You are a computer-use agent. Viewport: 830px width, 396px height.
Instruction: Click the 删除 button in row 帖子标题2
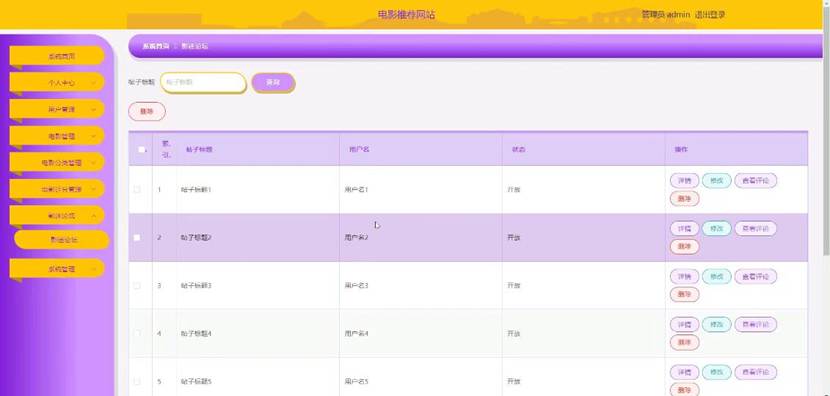click(684, 247)
